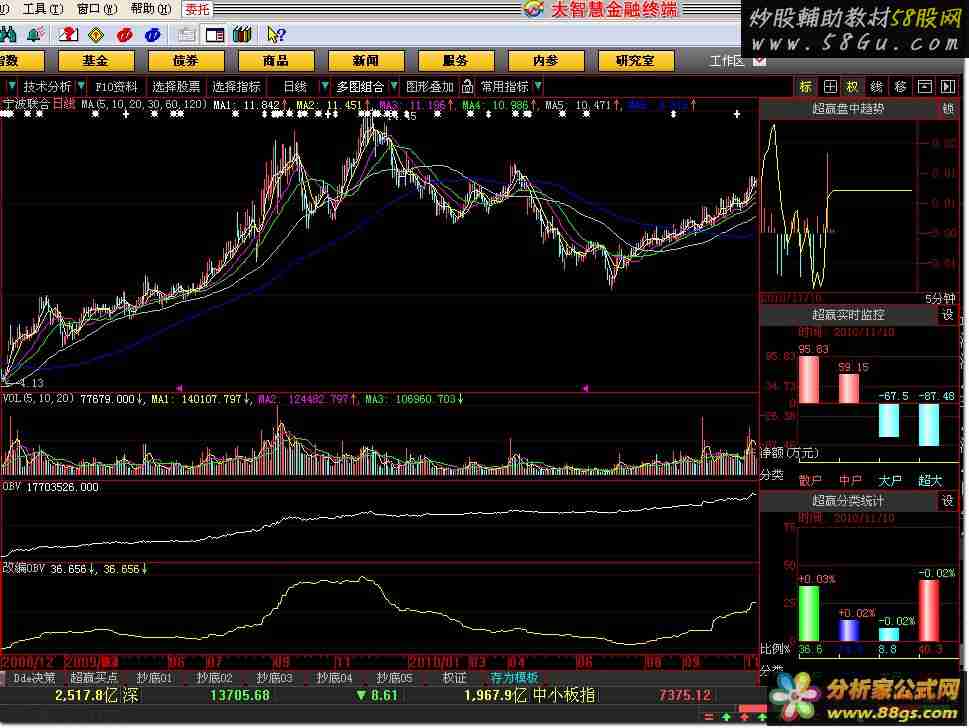Click the window layout panel icon
The image size is (969, 728).
[213, 35]
